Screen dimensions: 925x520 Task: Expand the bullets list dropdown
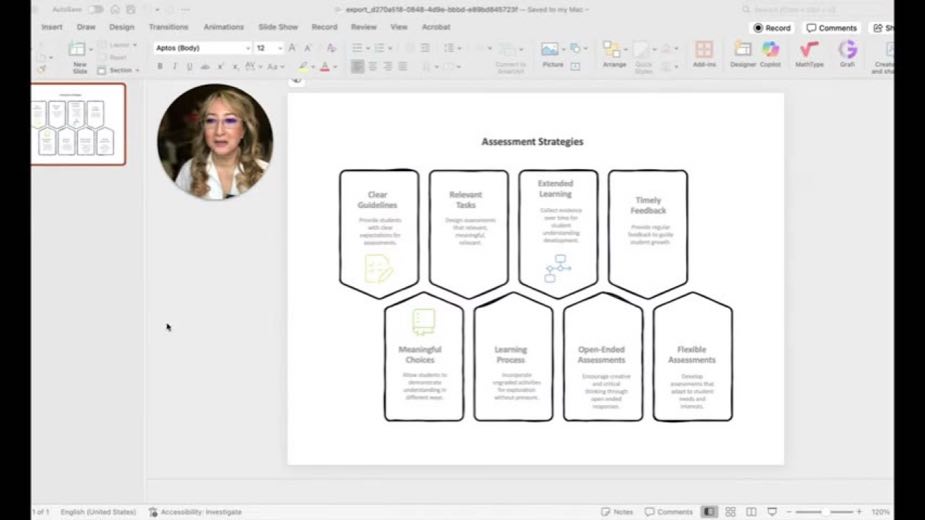click(x=368, y=48)
